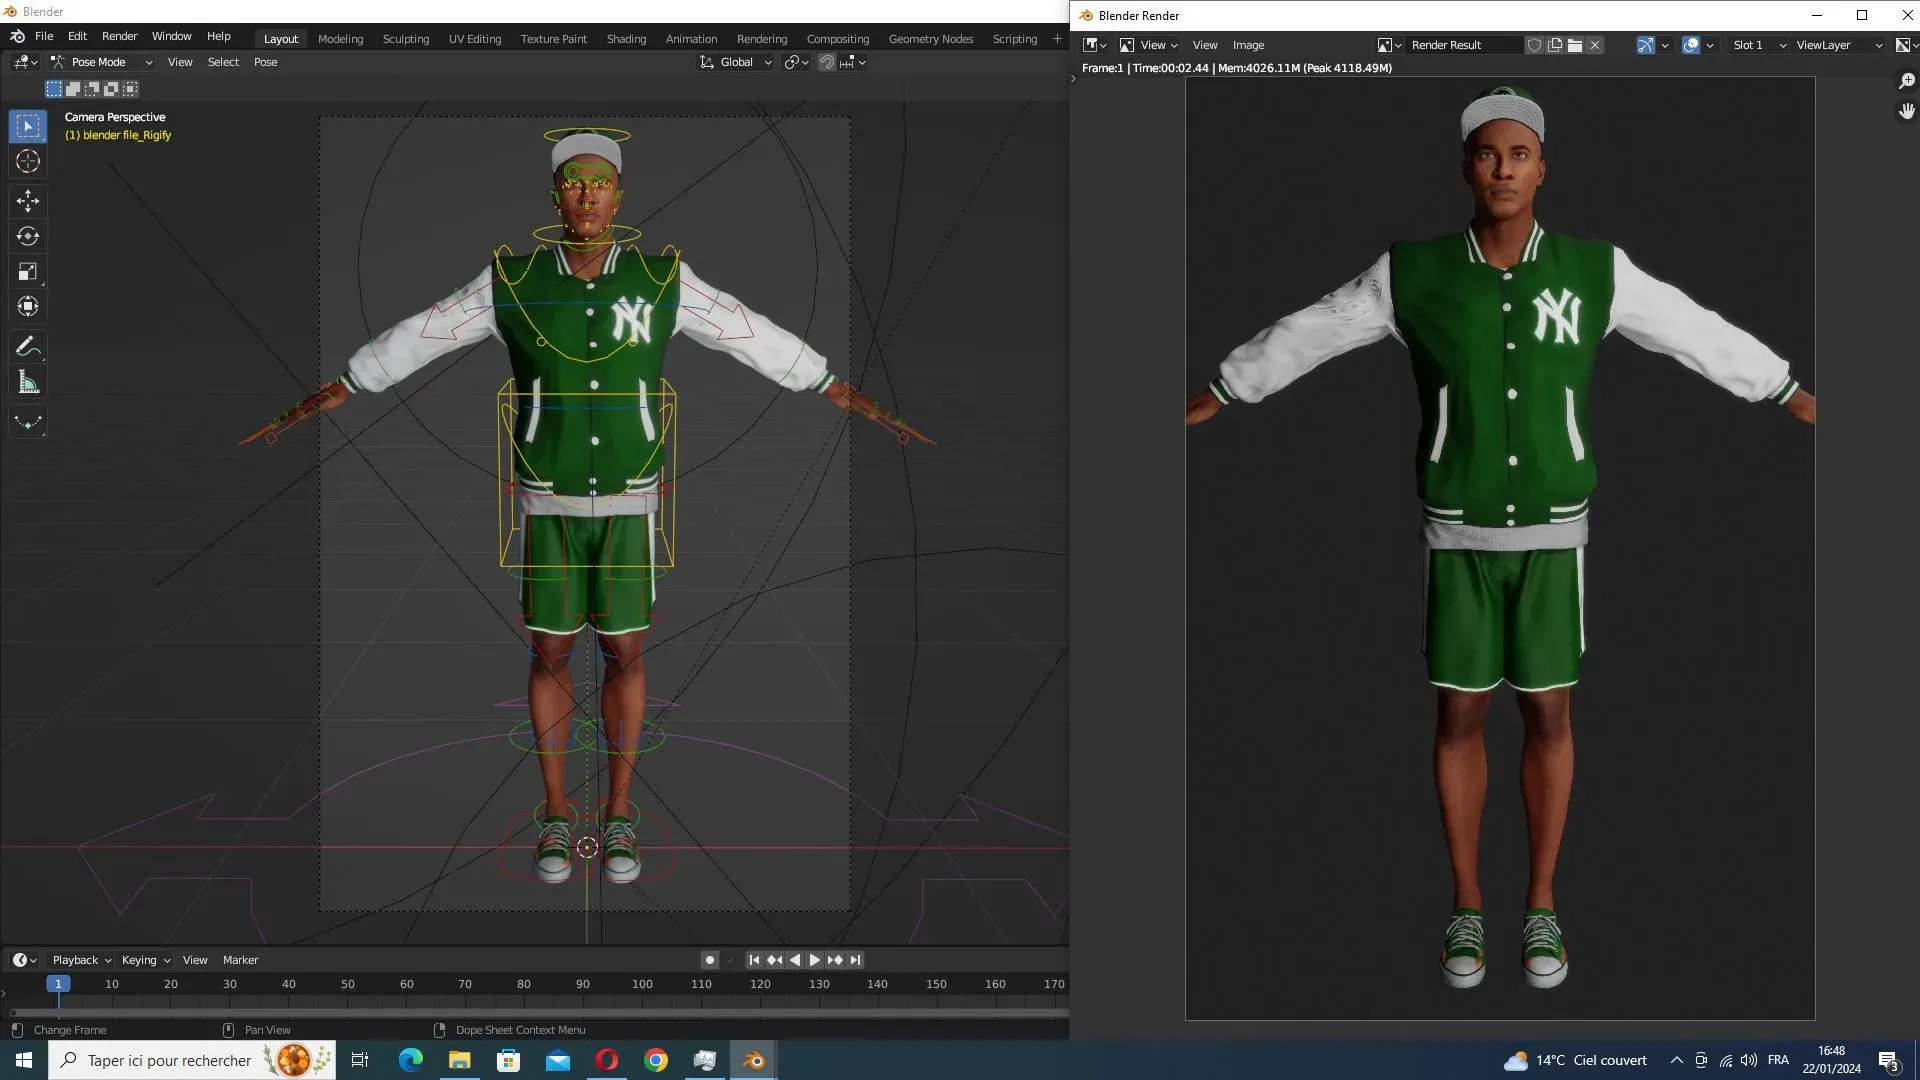Open the Render menu
Viewport: 1920px width, 1080px height.
tap(119, 36)
